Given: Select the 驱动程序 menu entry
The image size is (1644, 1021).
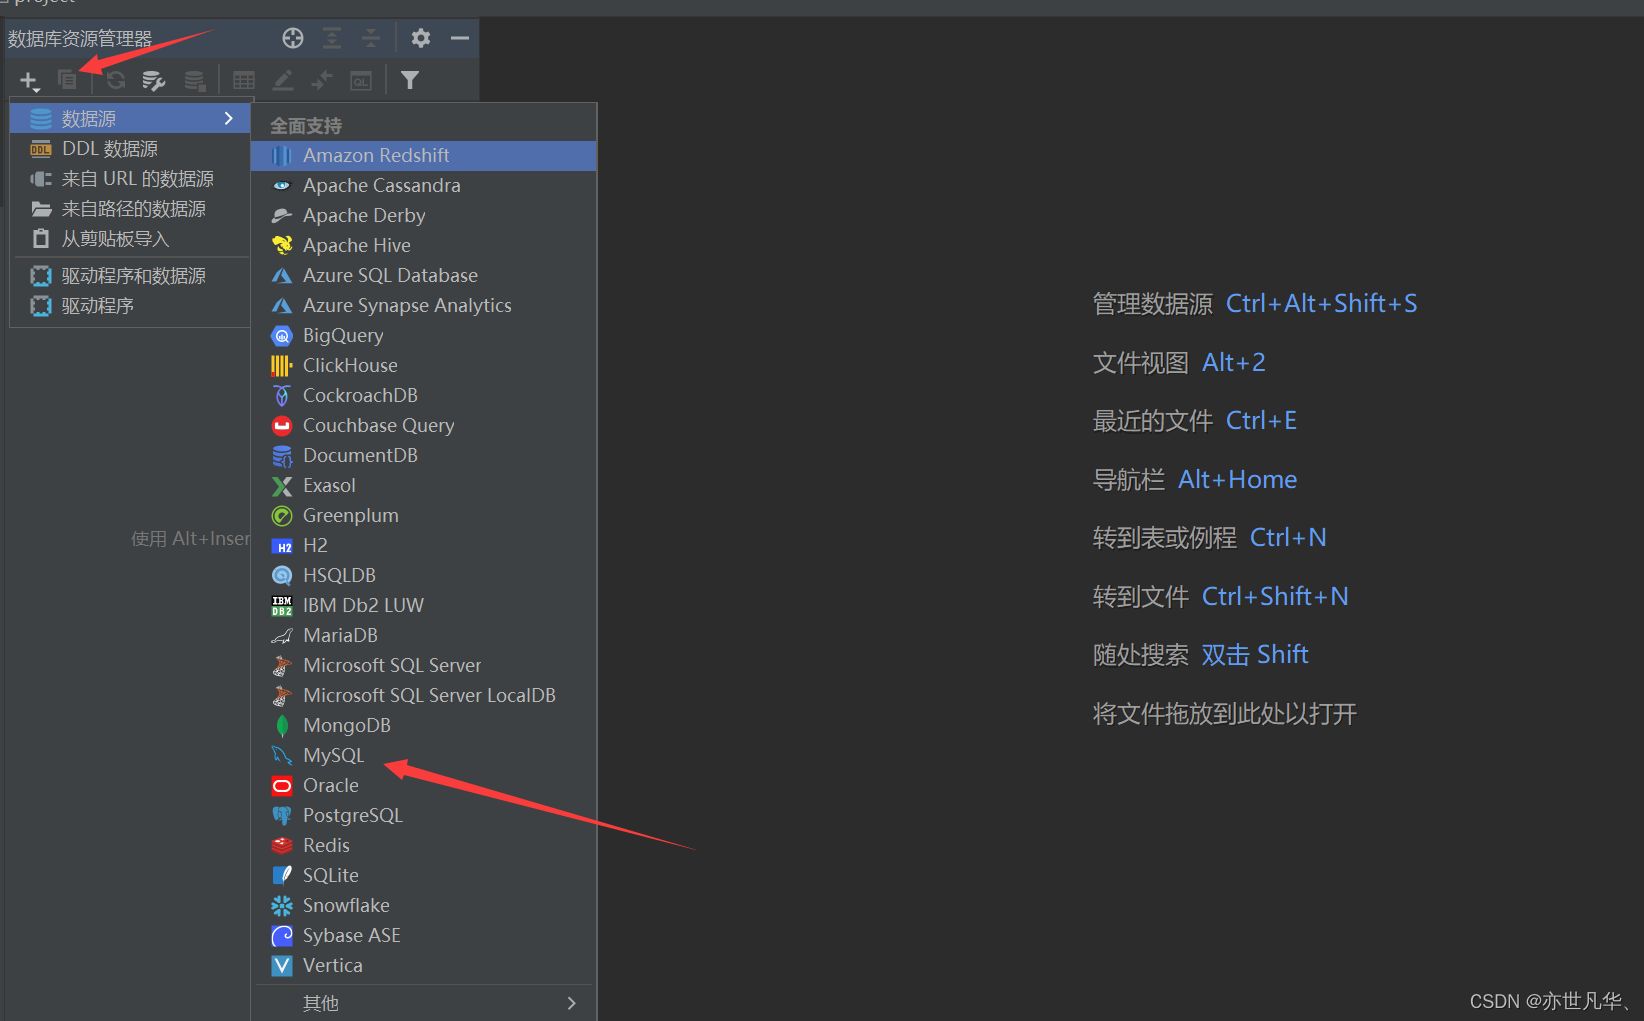Looking at the screenshot, I should tap(130, 305).
